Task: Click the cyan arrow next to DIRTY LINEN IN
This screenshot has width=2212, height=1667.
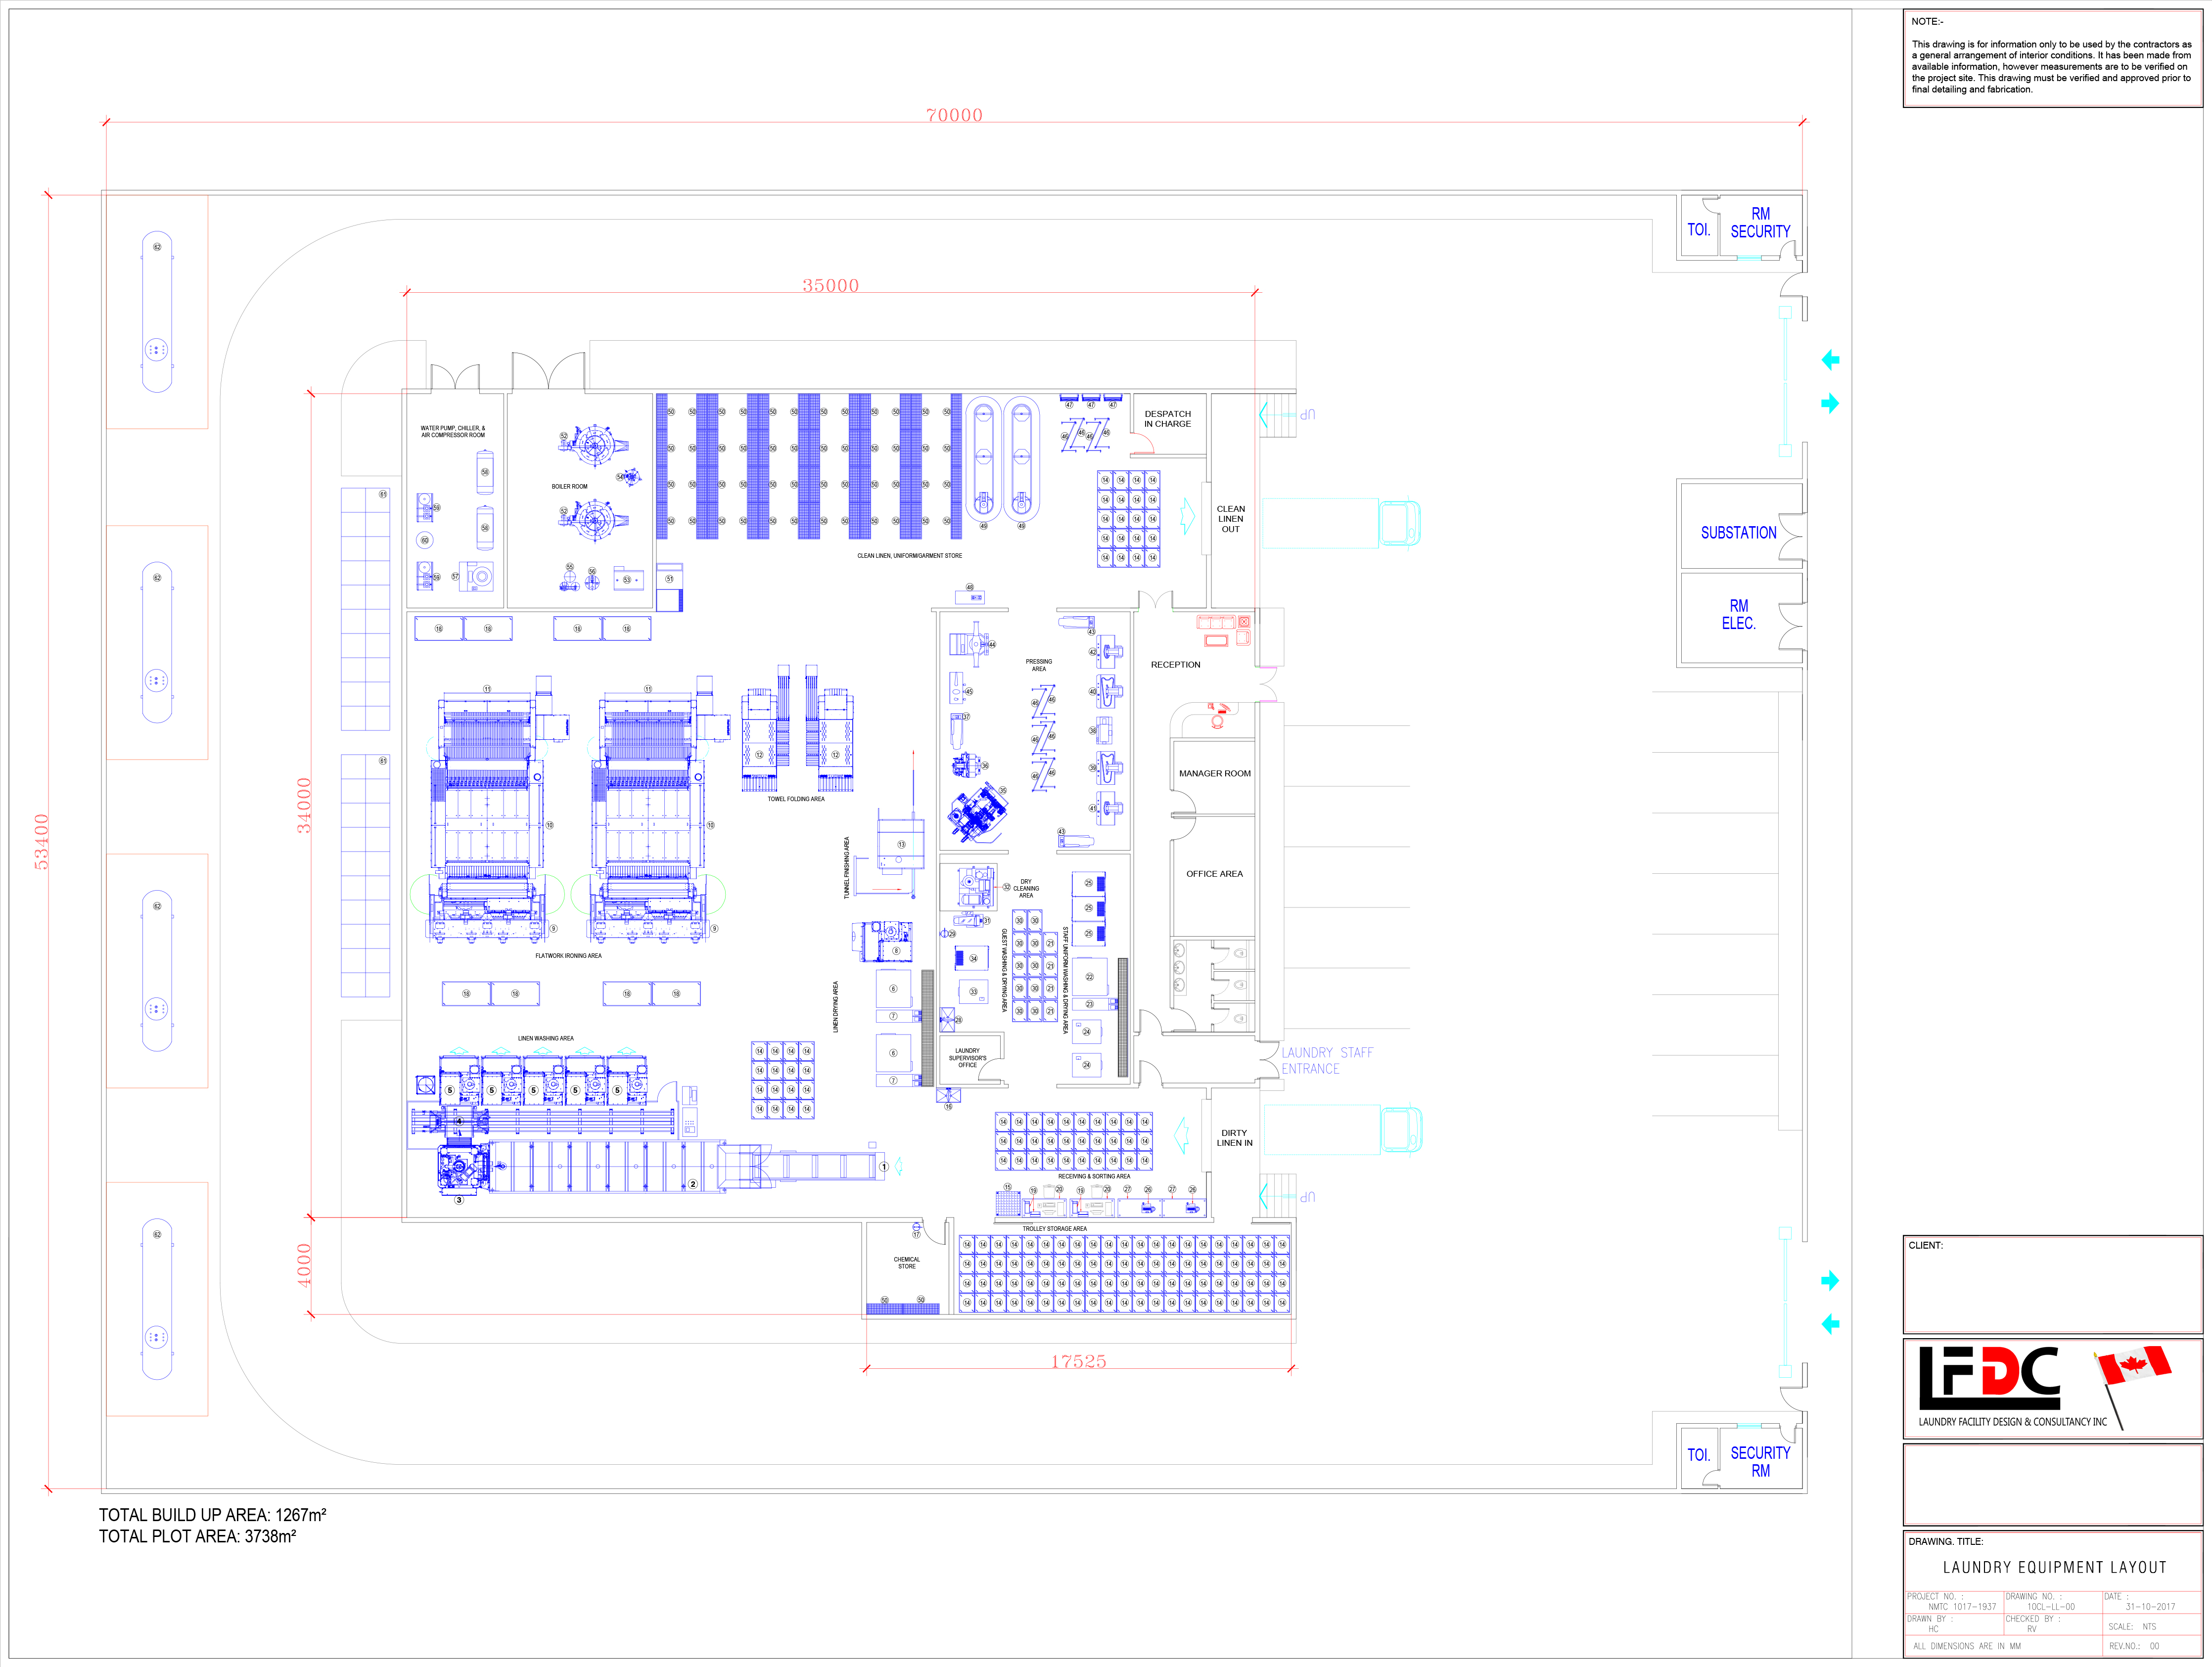Action: [x=1181, y=1136]
